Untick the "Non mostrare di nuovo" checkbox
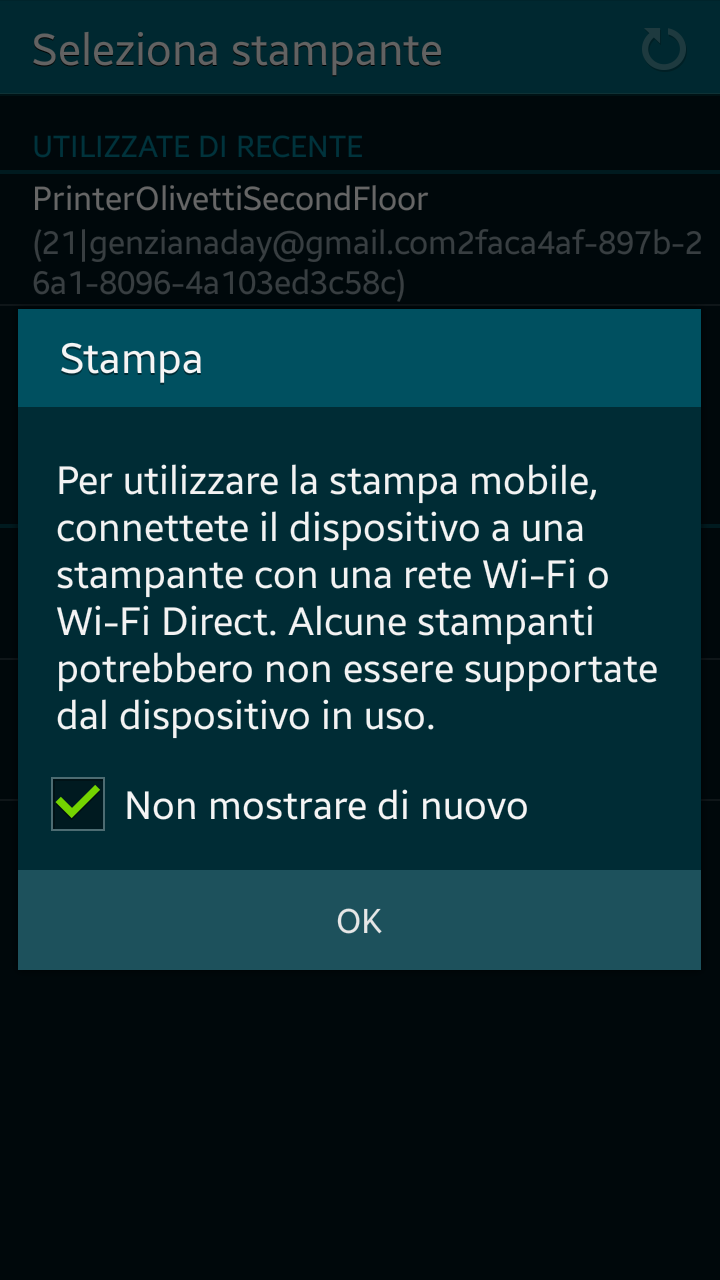Viewport: 720px width, 1280px height. coord(78,805)
